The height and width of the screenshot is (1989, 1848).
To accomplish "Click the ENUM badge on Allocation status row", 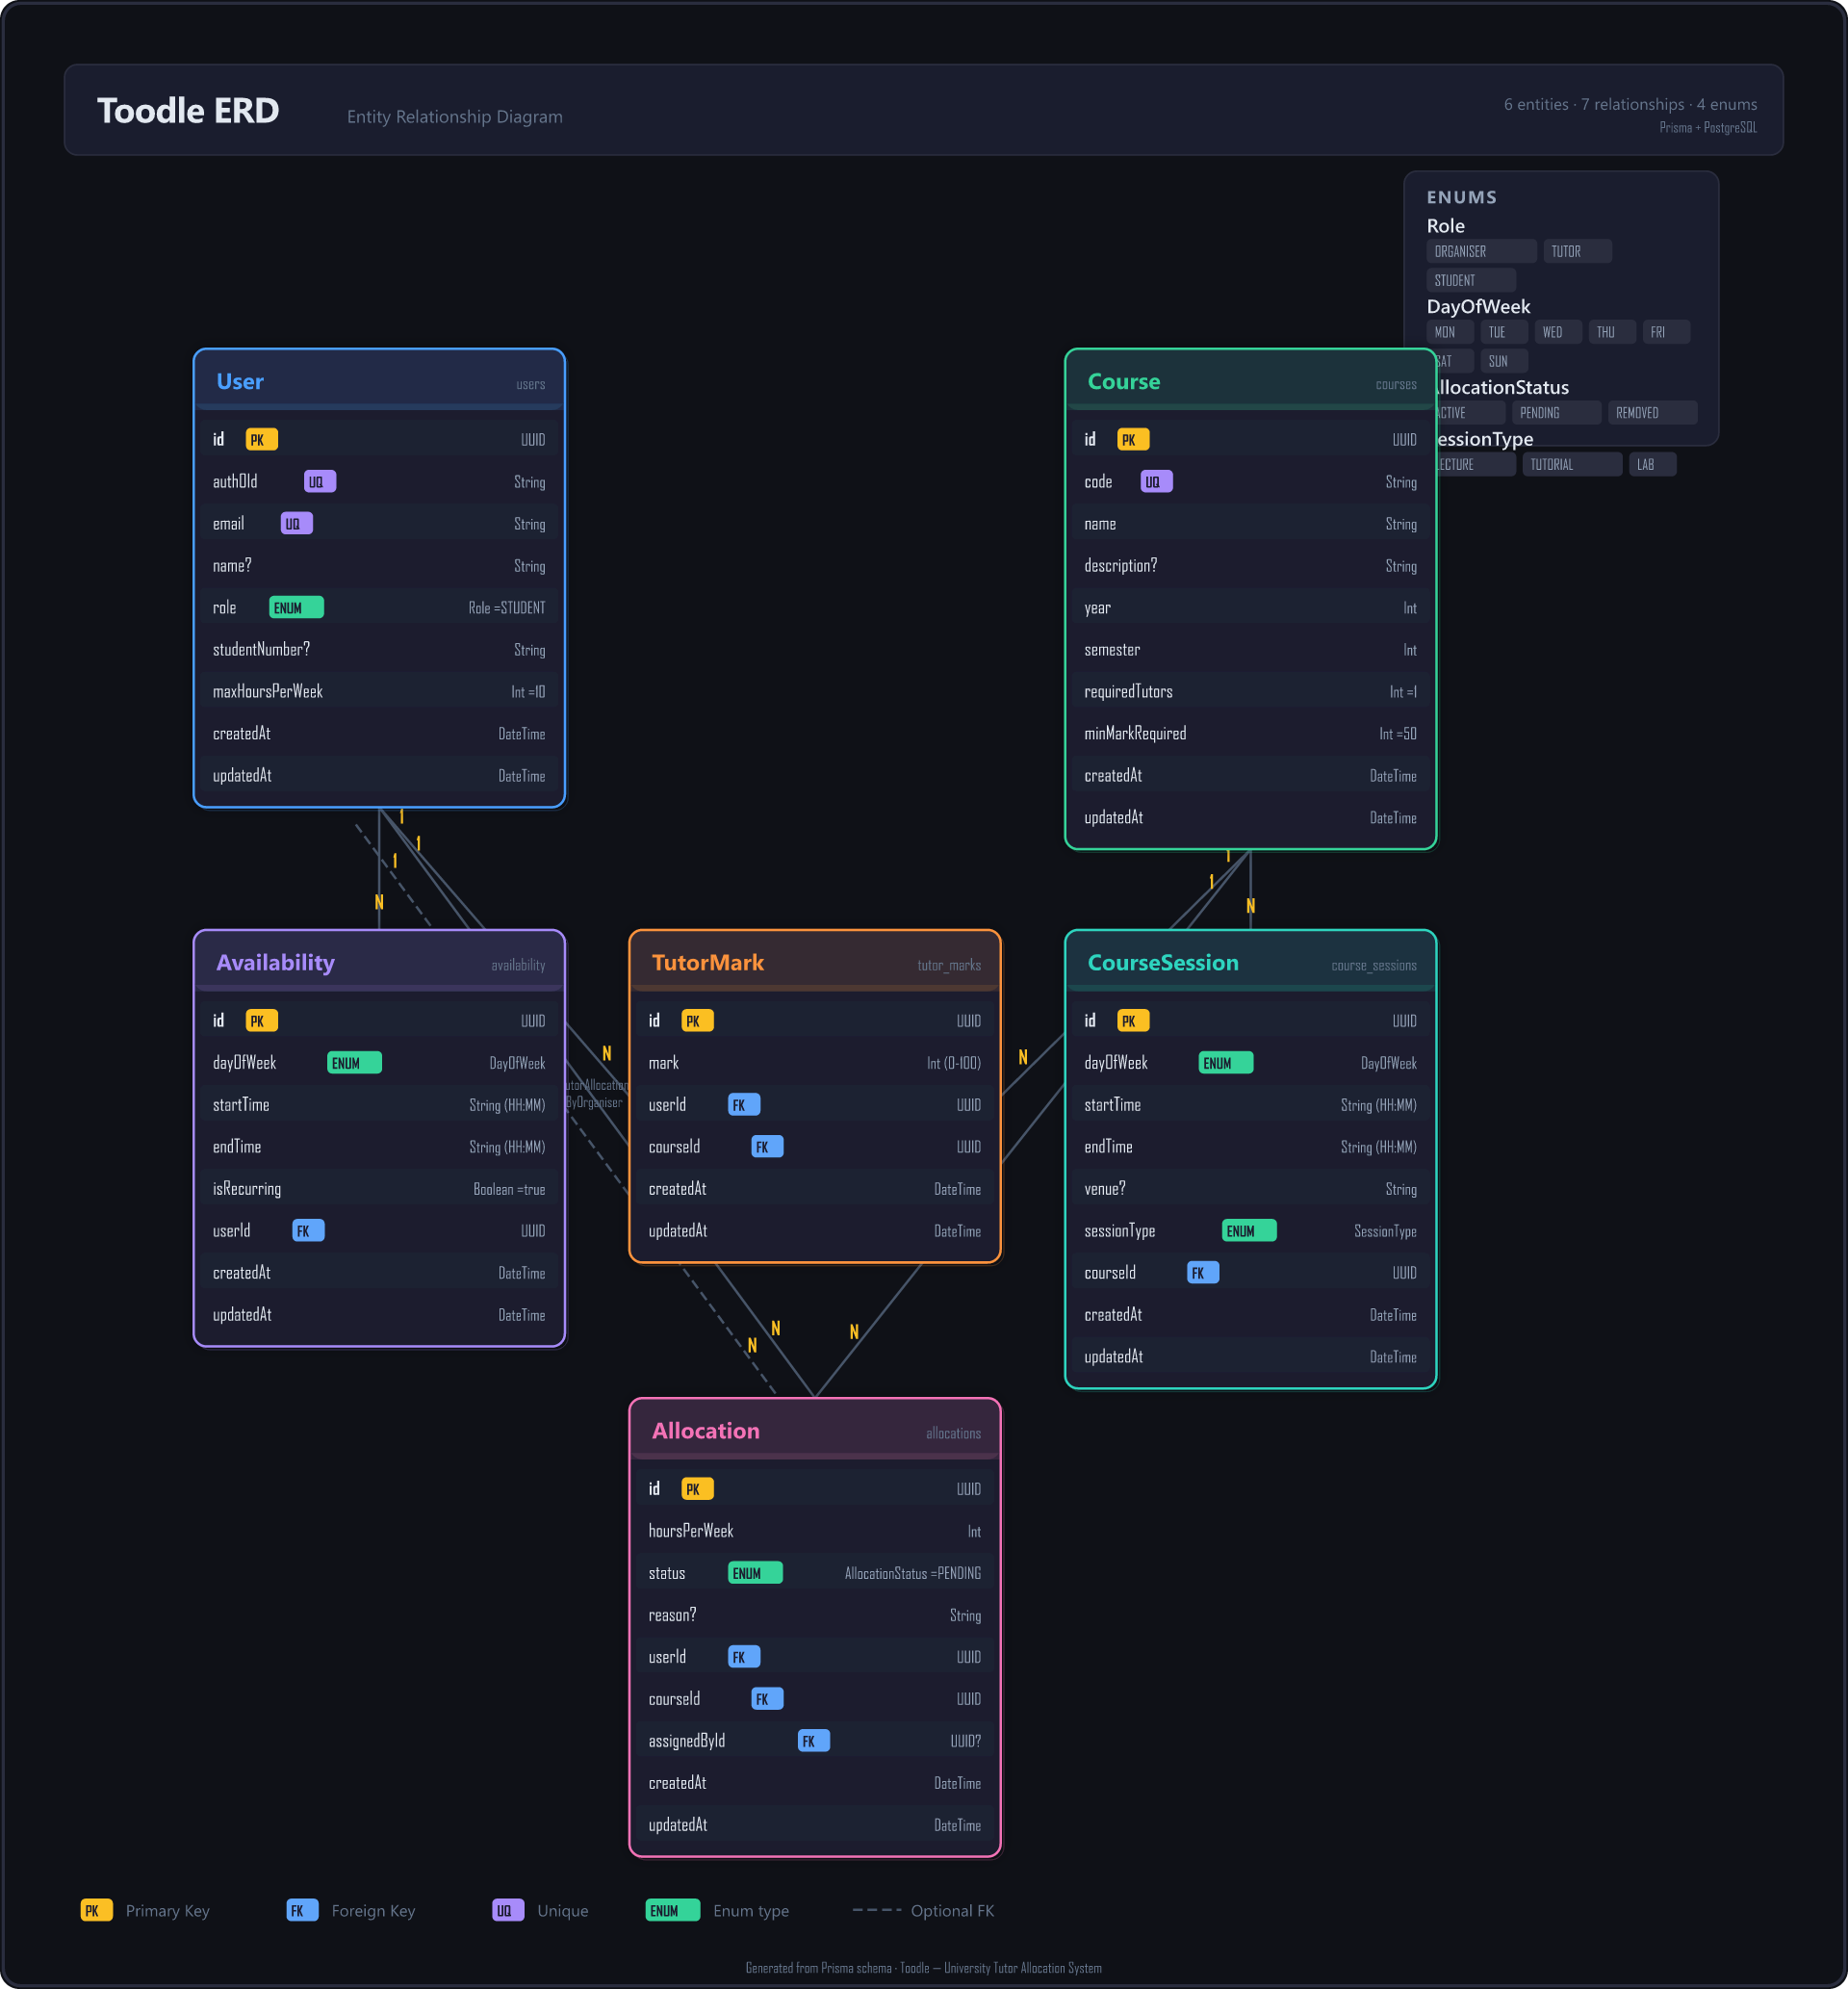I will pyautogui.click(x=755, y=1573).
